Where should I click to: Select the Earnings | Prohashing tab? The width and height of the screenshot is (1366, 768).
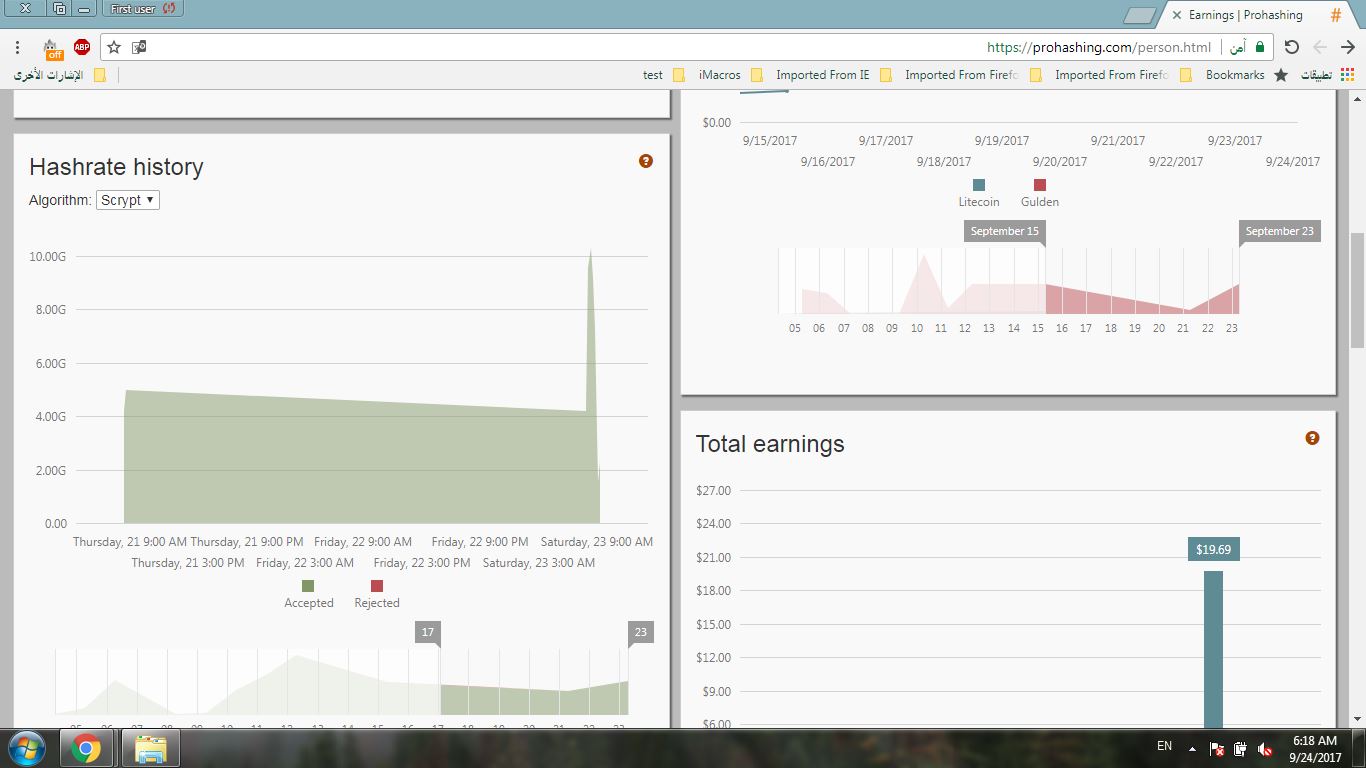(x=1245, y=15)
